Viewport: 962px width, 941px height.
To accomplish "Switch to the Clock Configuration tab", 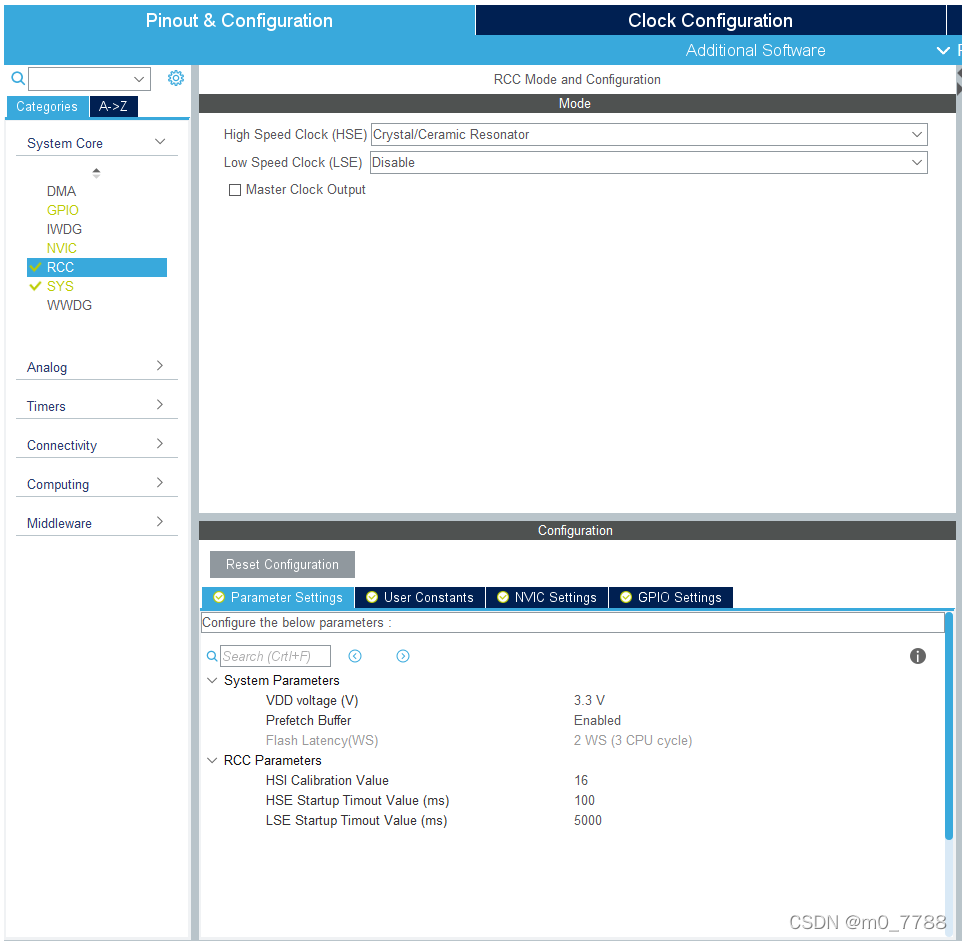I will (710, 20).
